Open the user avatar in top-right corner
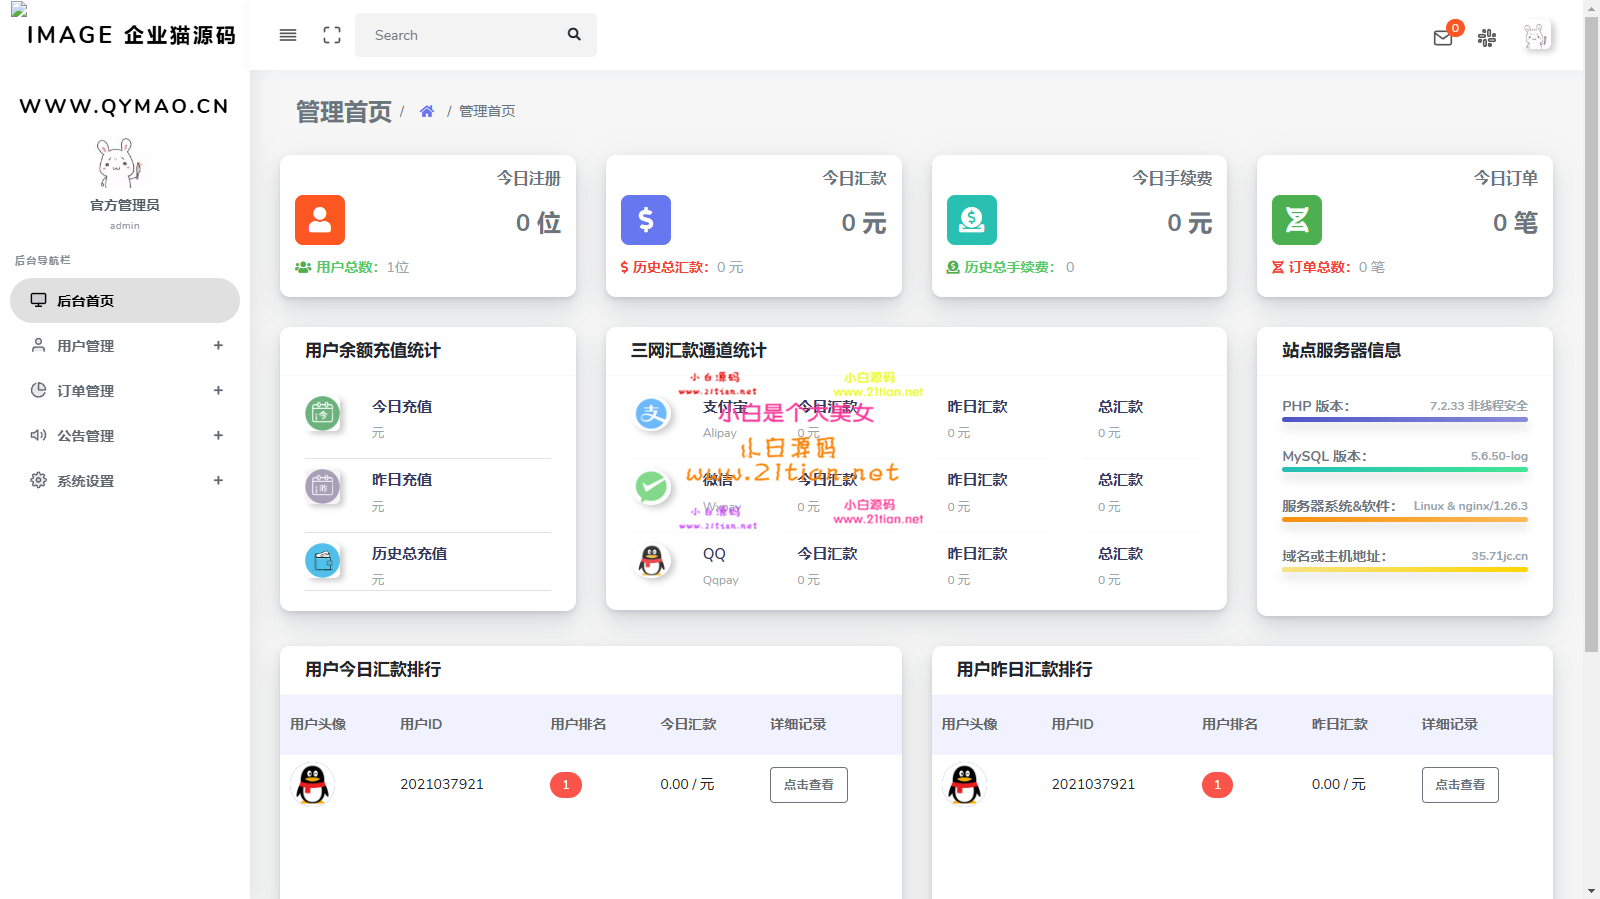Viewport: 1600px width, 899px height. tap(1536, 37)
